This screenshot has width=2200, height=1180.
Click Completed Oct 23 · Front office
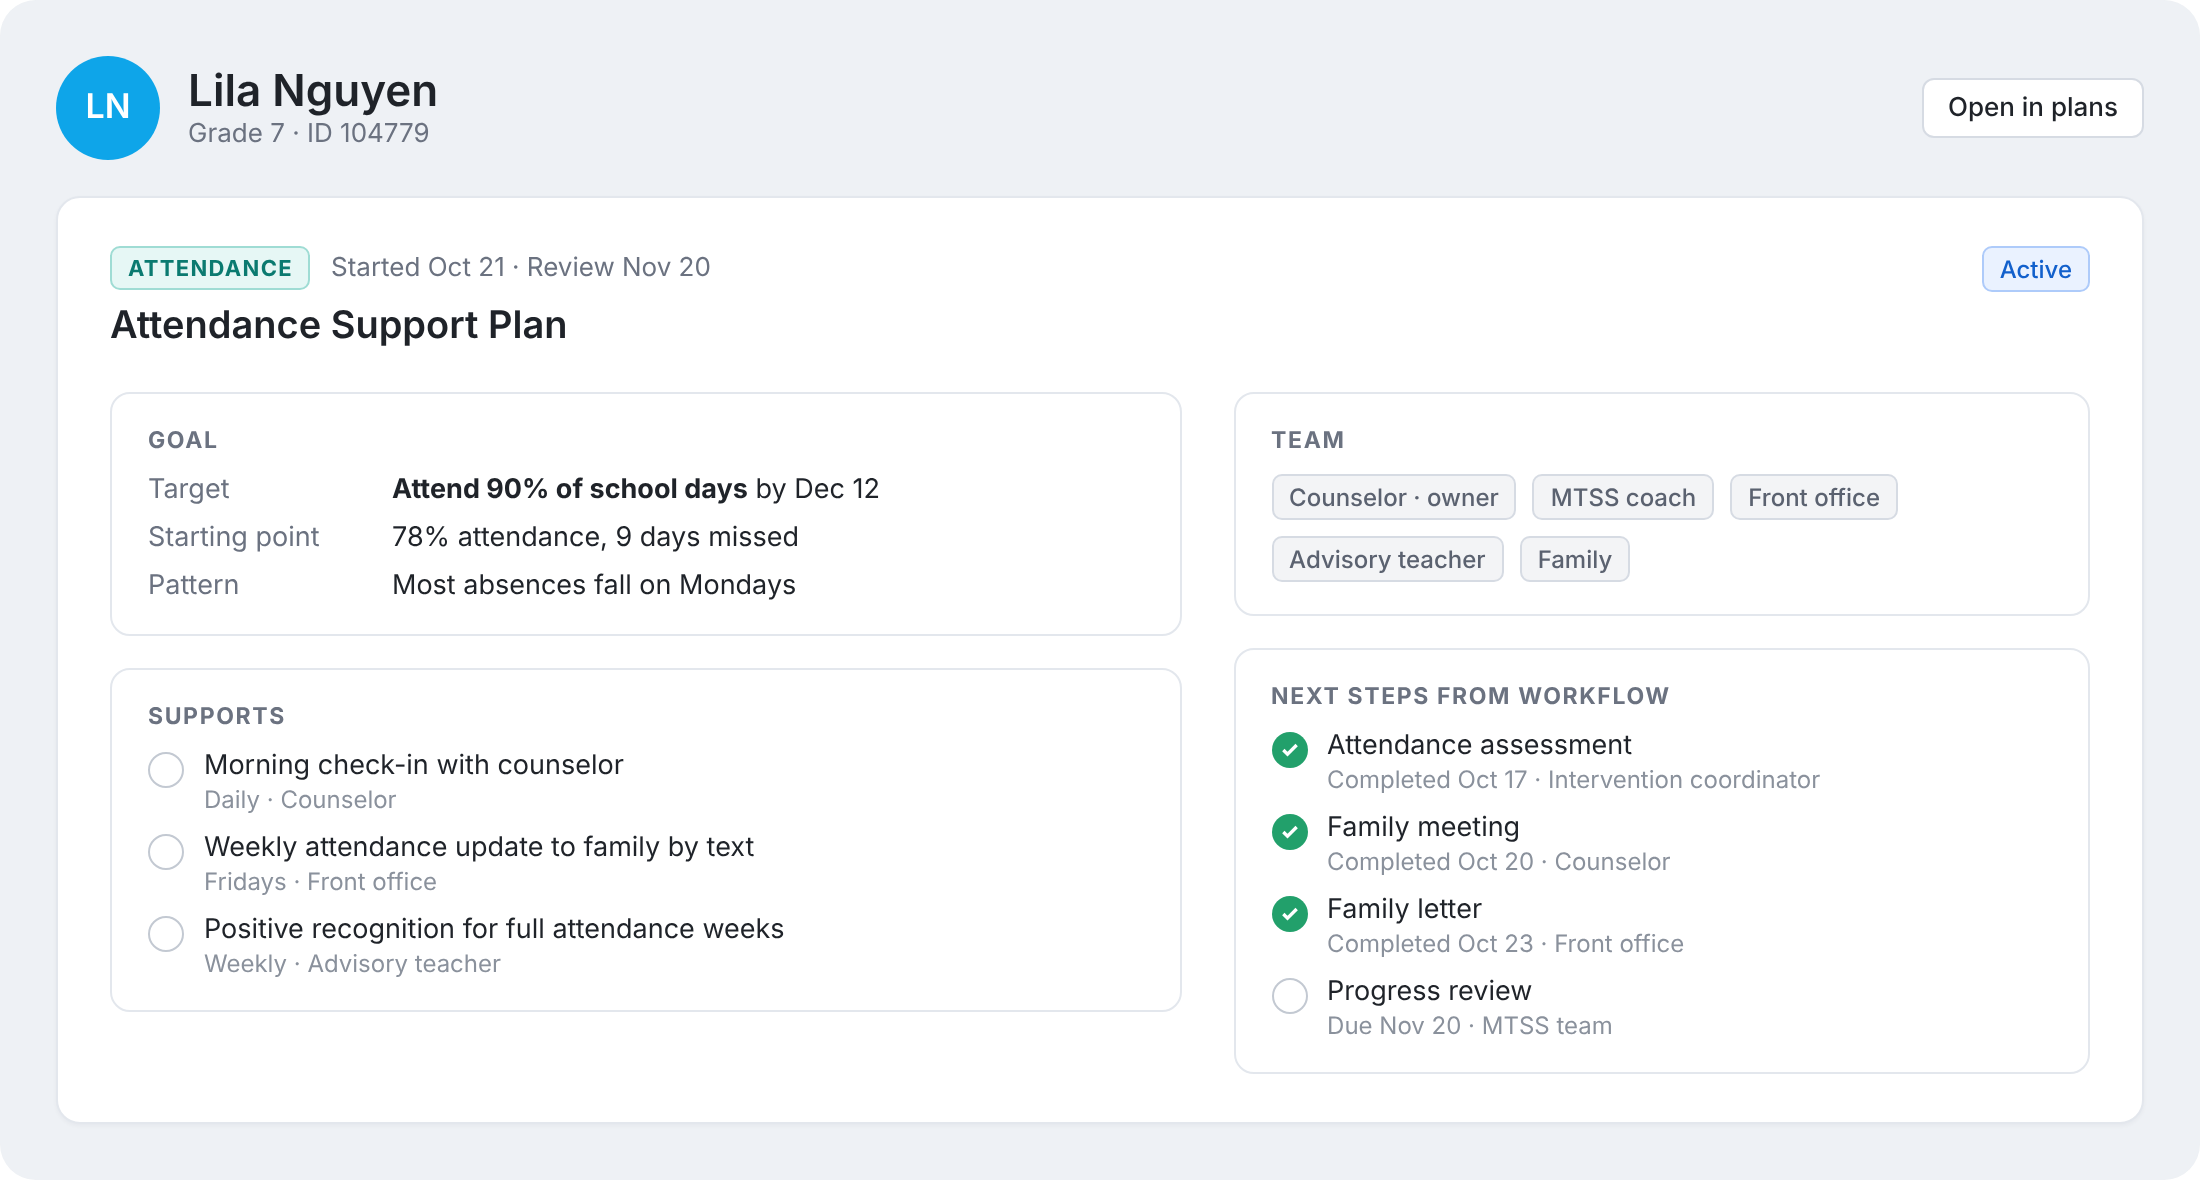point(1505,944)
